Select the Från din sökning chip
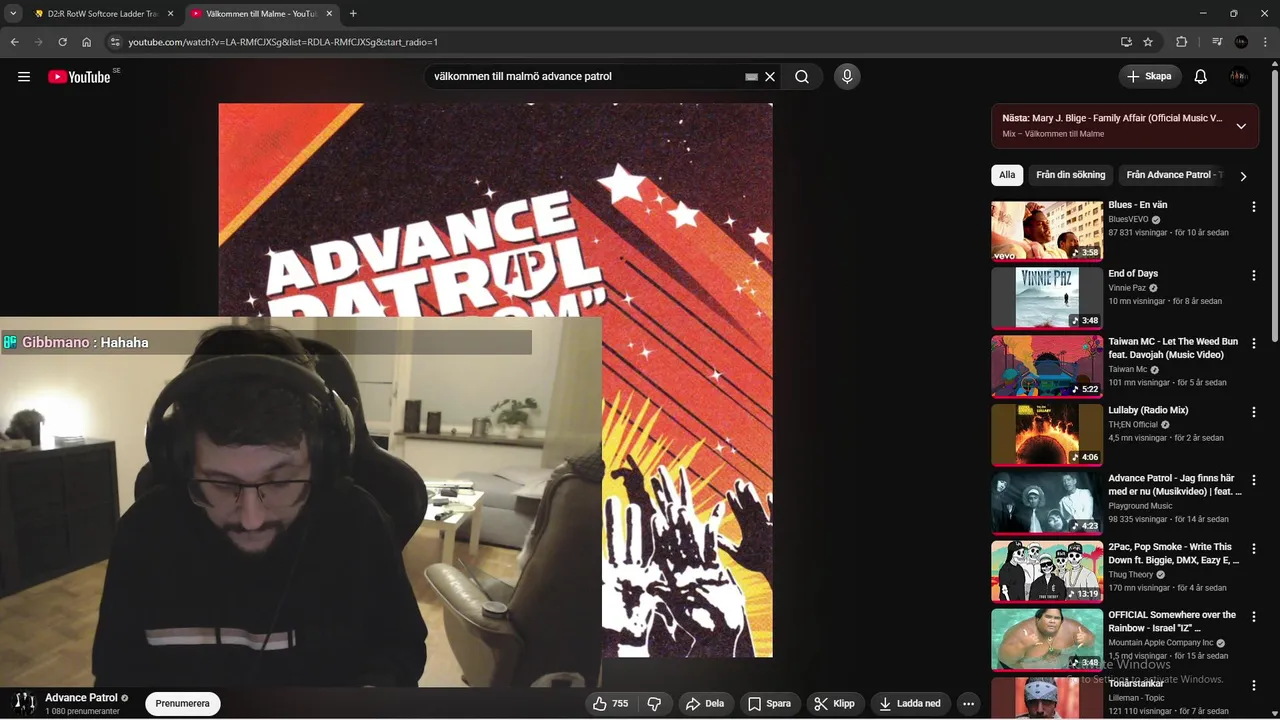Screen dimensions: 1280x720 (1071, 175)
